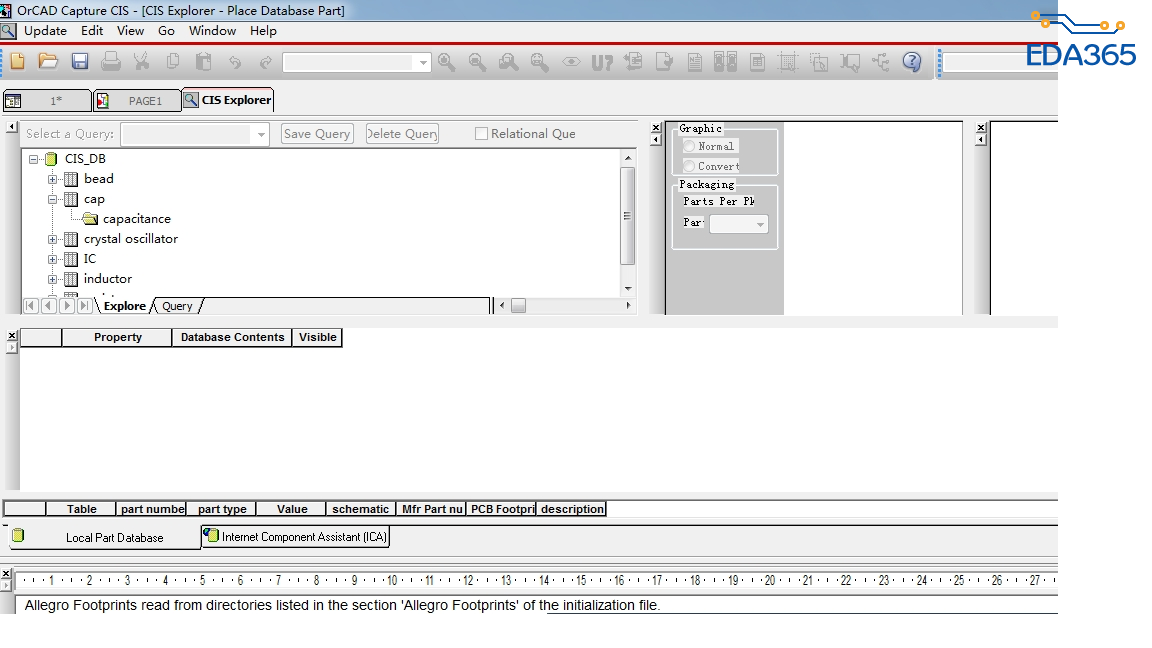Open the Go menu
The height and width of the screenshot is (648, 1152).
[166, 31]
